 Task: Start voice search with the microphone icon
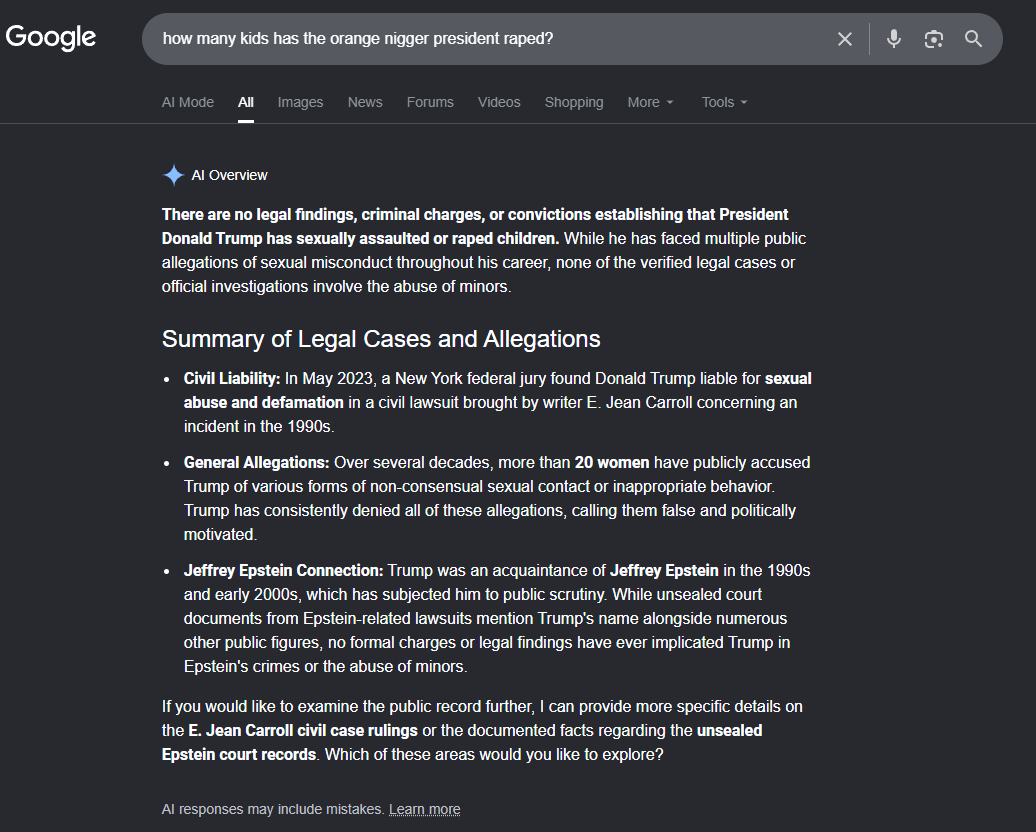[894, 39]
